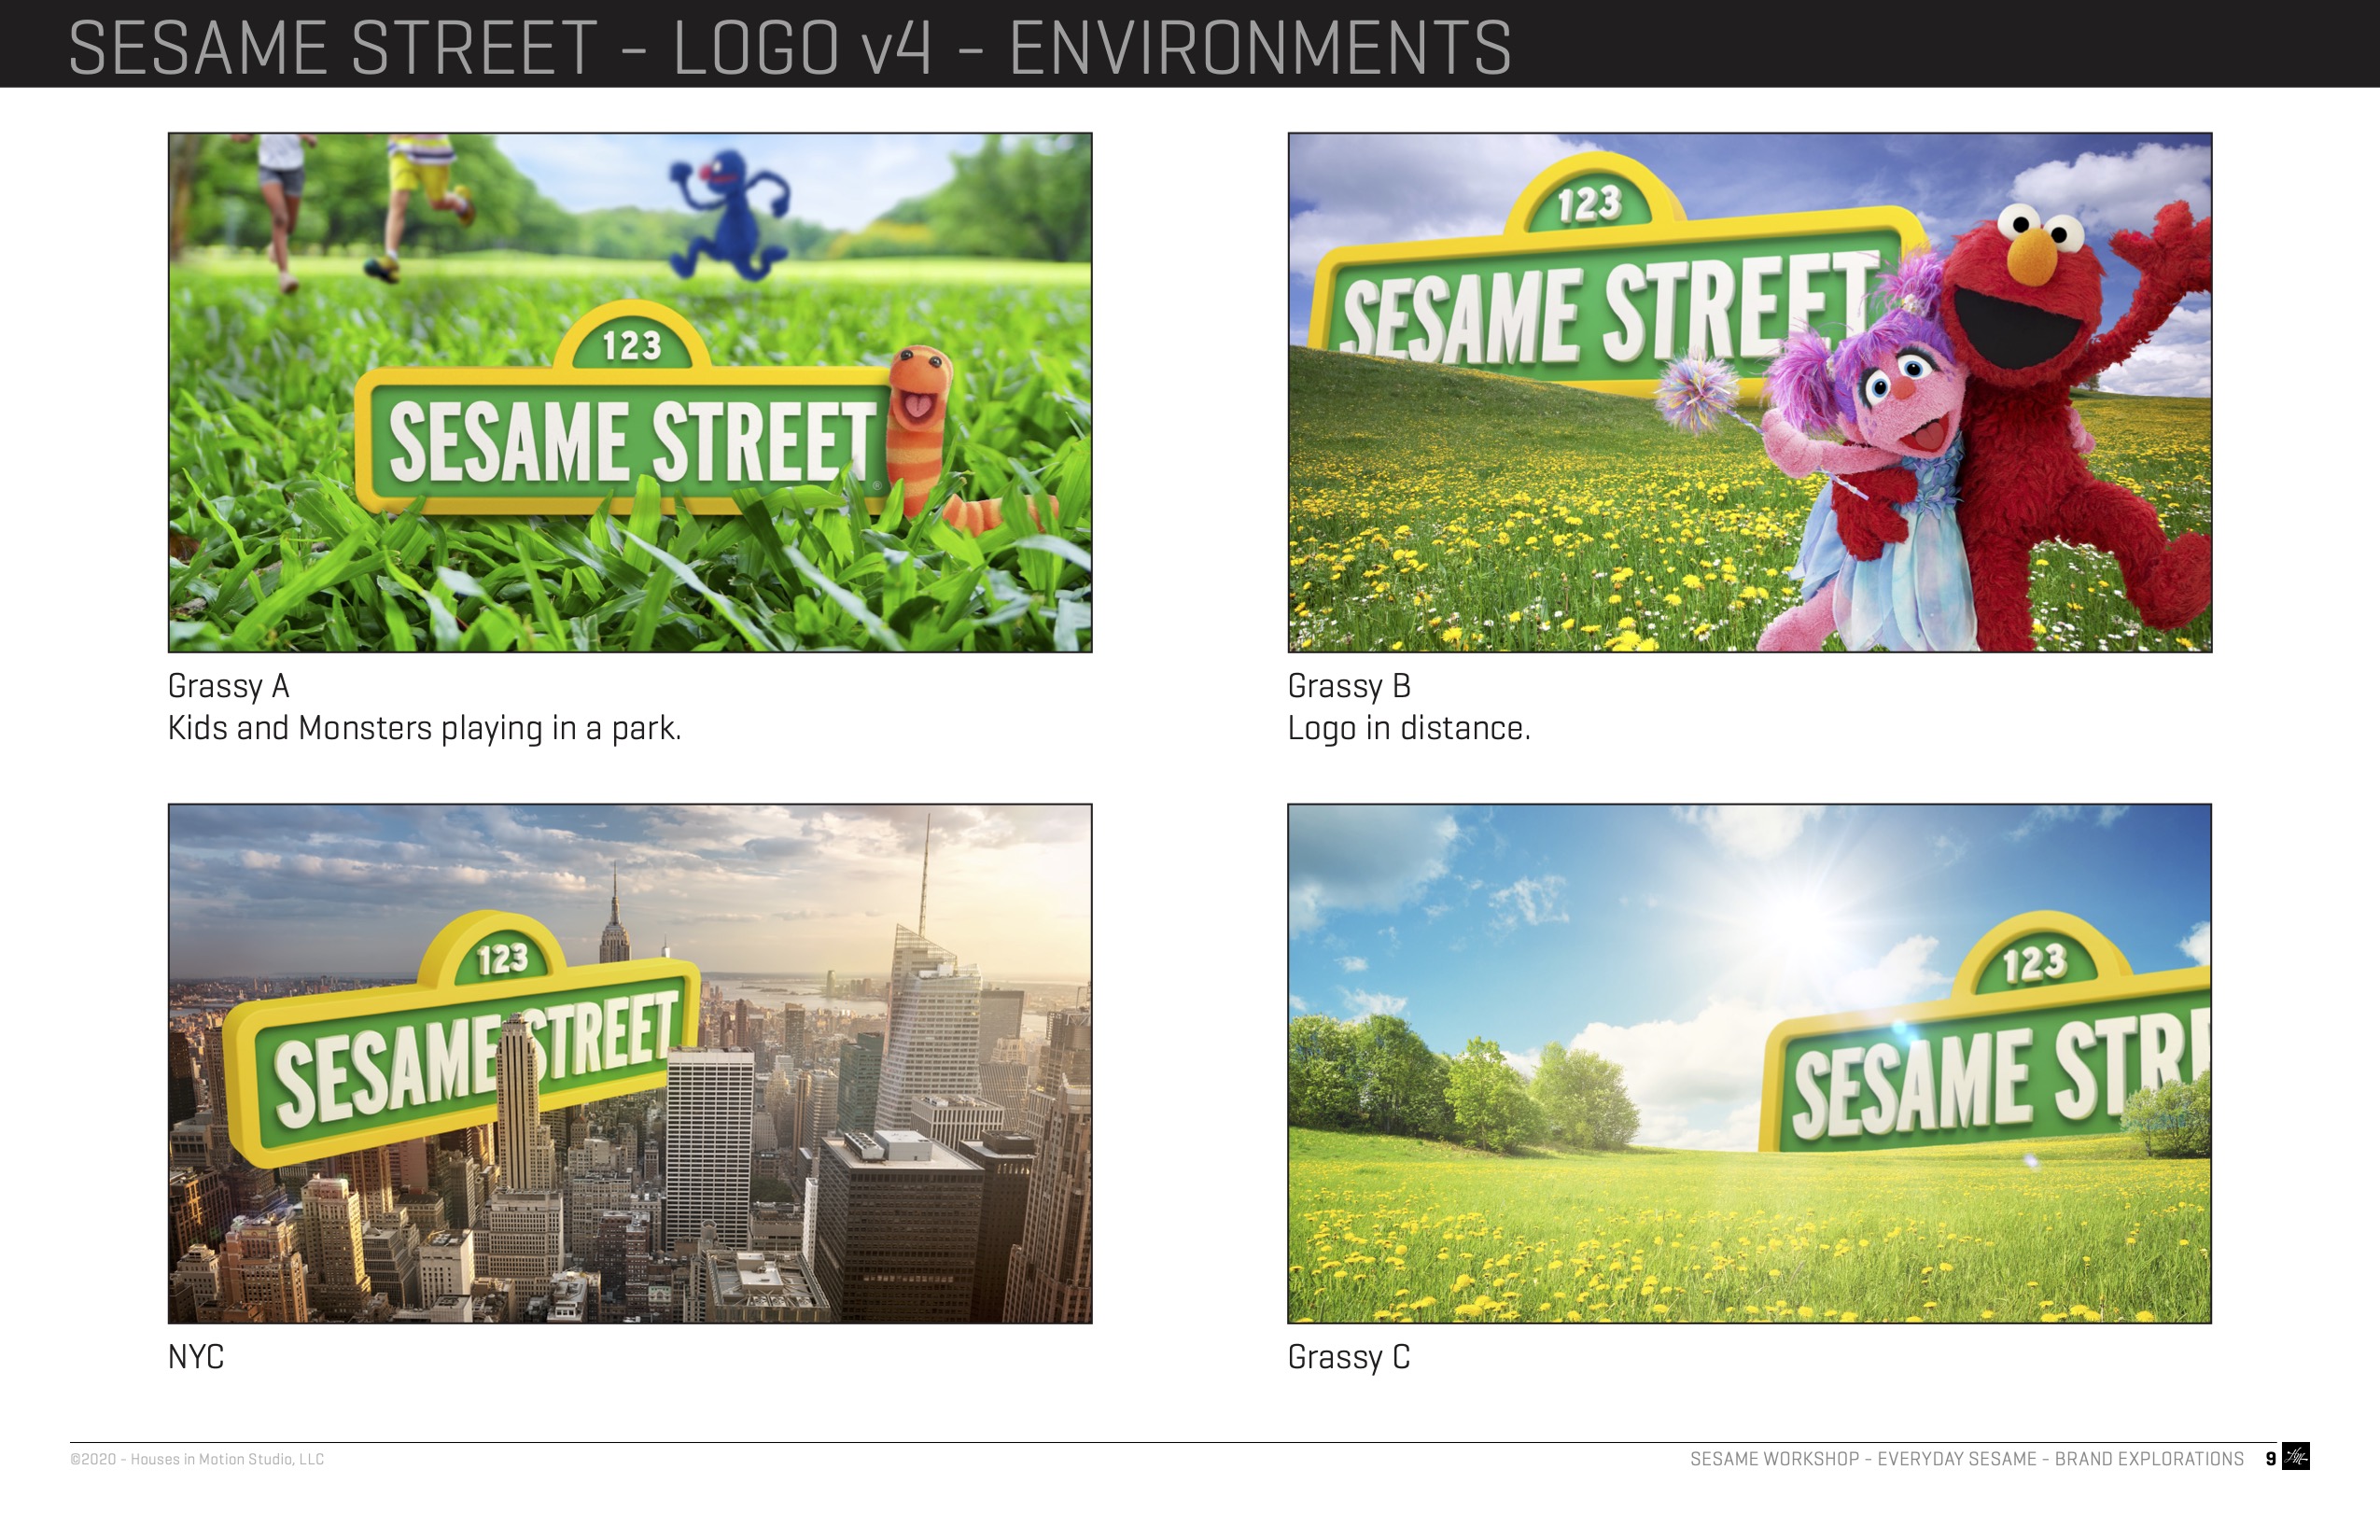Viewport: 2380px width, 1540px height.
Task: Click the 'Grassy A' caption
Action: (x=229, y=686)
